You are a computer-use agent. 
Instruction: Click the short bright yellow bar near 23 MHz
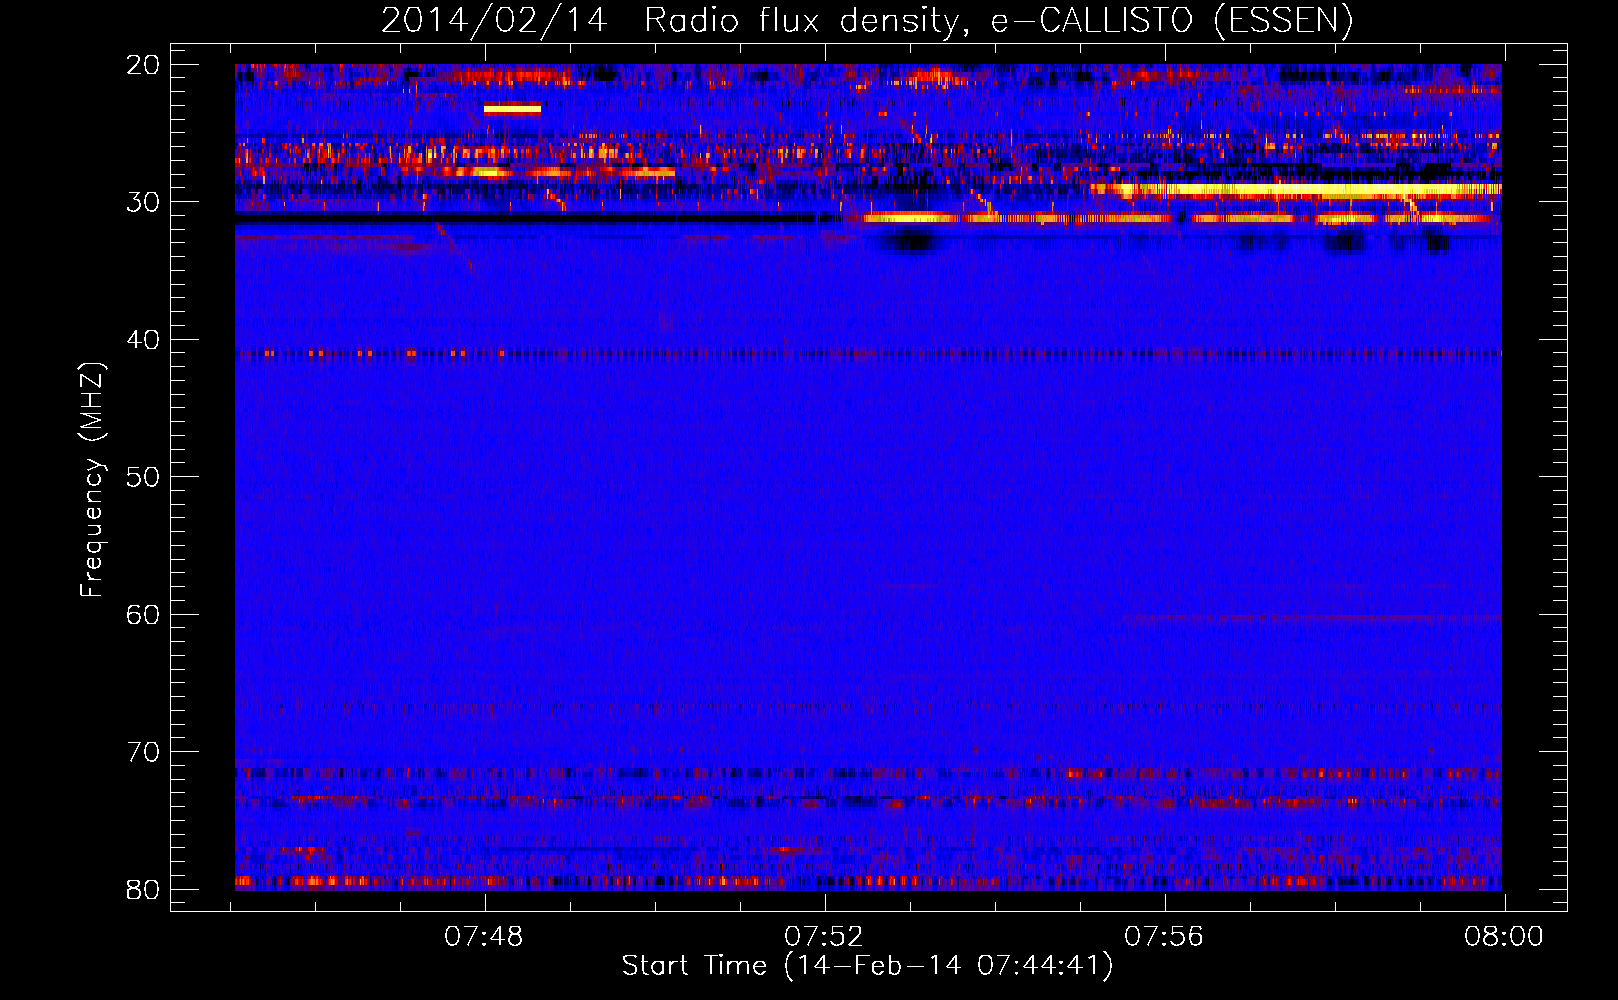512,109
